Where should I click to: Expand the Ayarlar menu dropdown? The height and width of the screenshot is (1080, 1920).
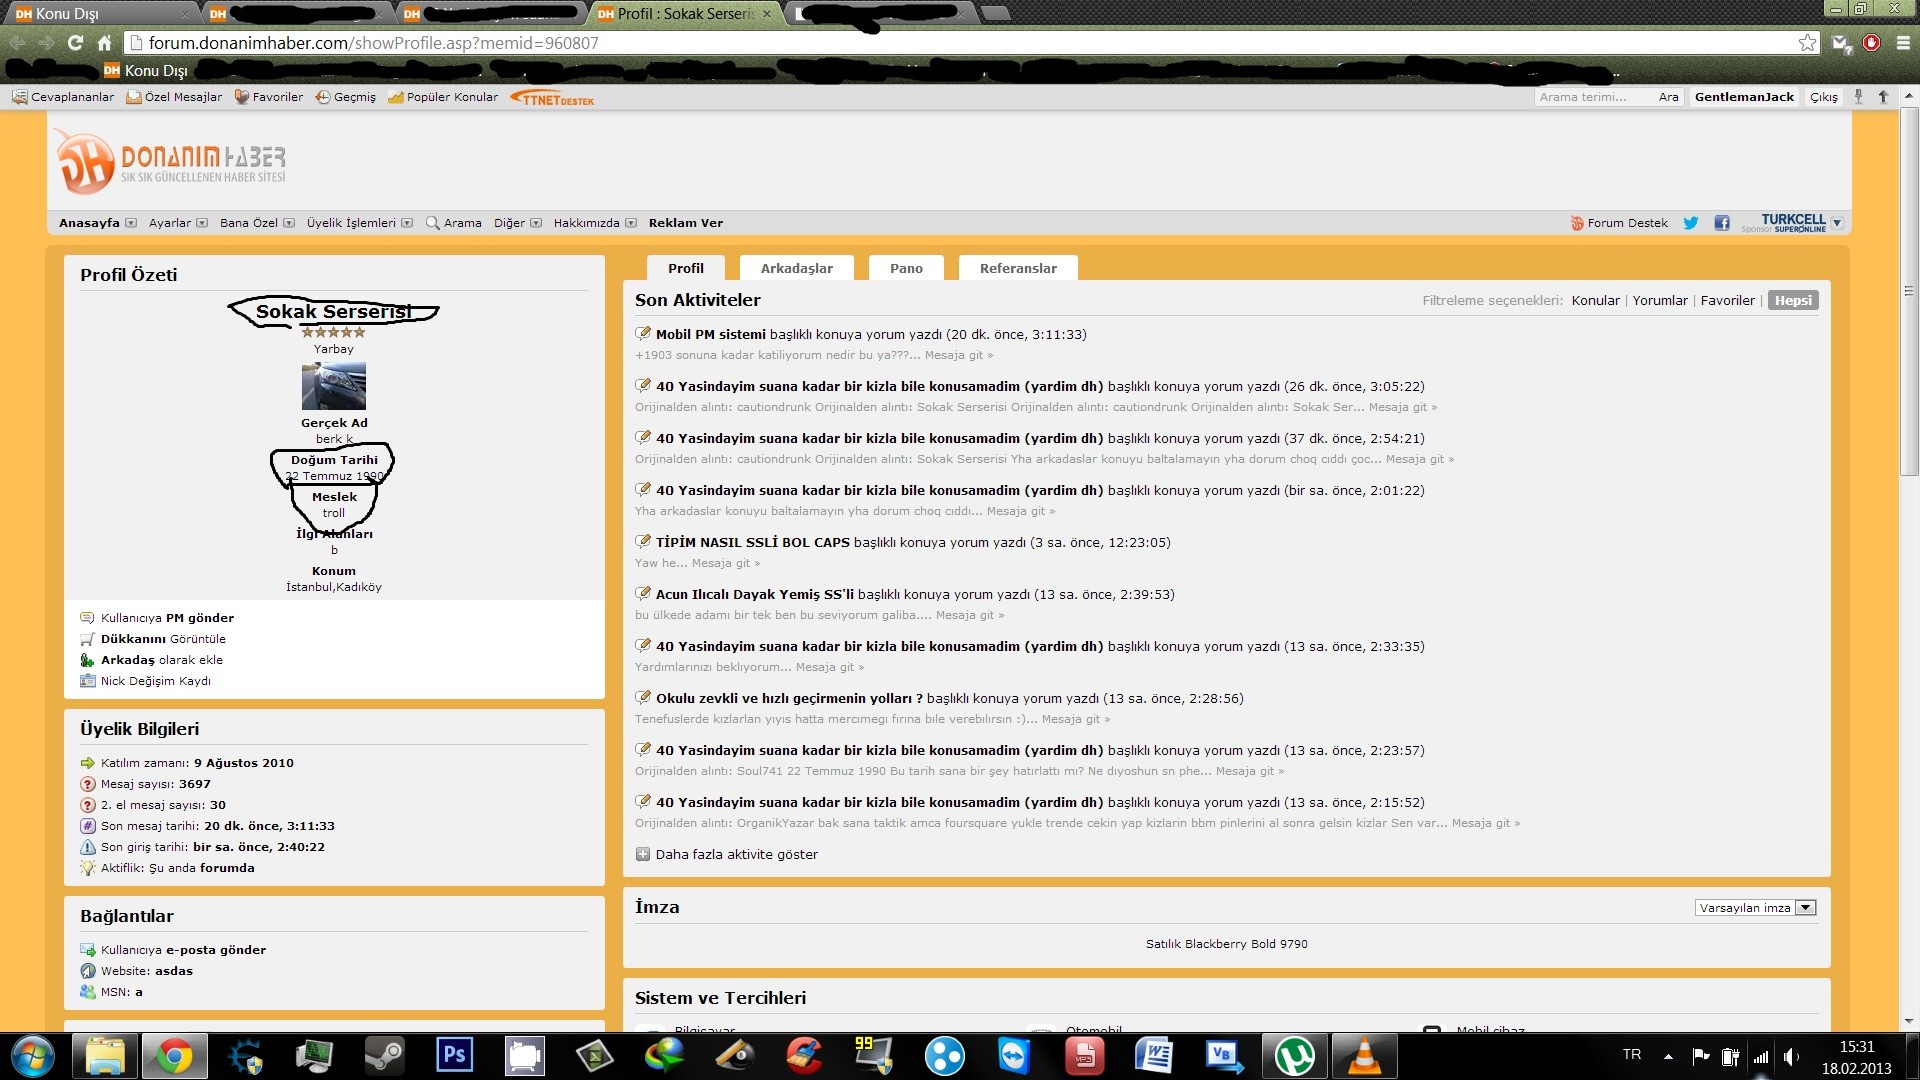click(x=202, y=223)
